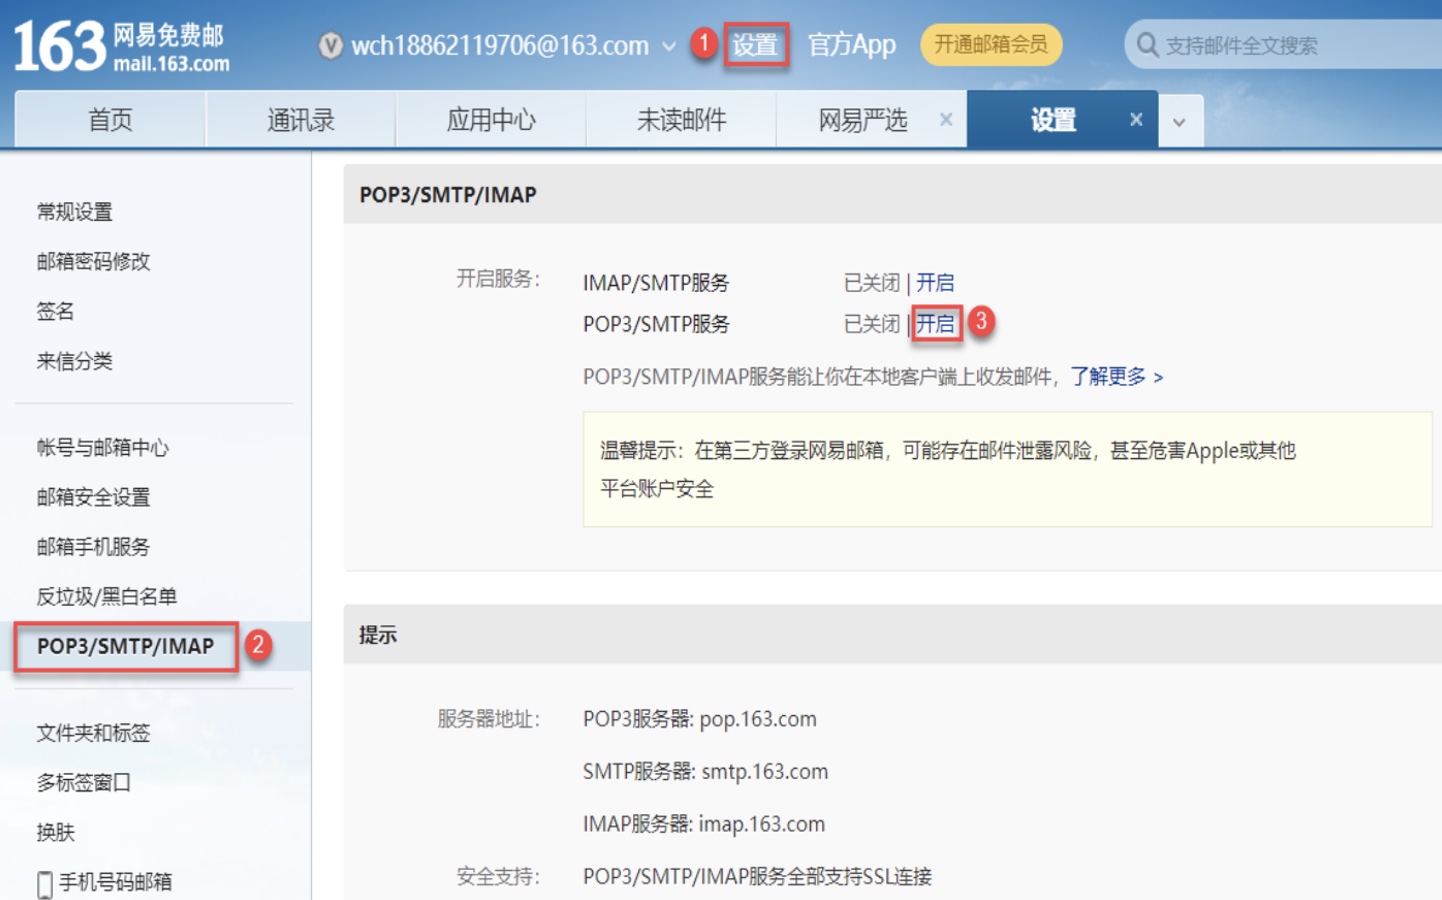Image resolution: width=1442 pixels, height=900 pixels.
Task: Click the POP3/SMTP/IMAP section heading in the main panel
Action: coord(448,195)
